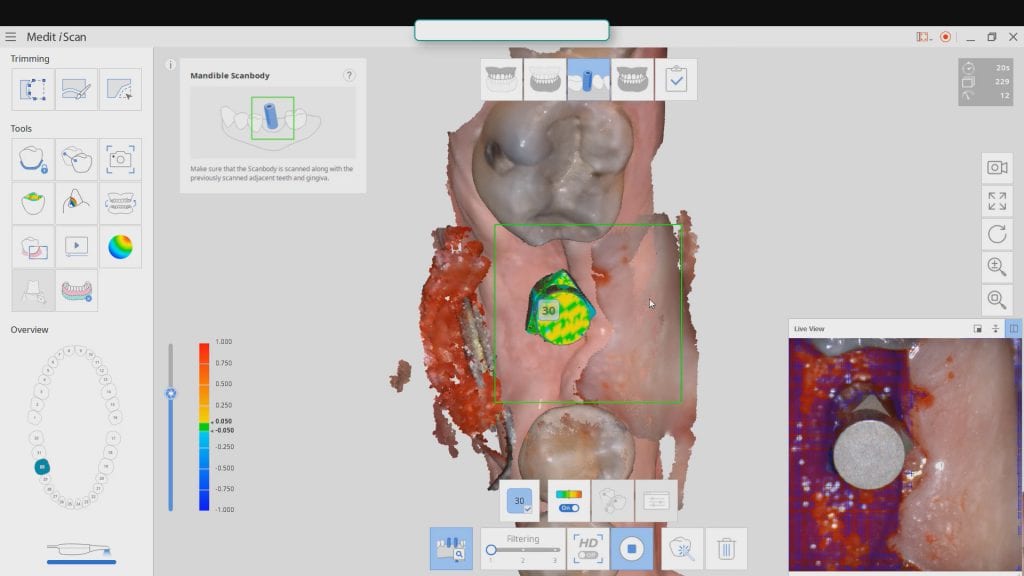The height and width of the screenshot is (576, 1024).
Task: Open the final check clipboard tab
Action: click(x=676, y=79)
